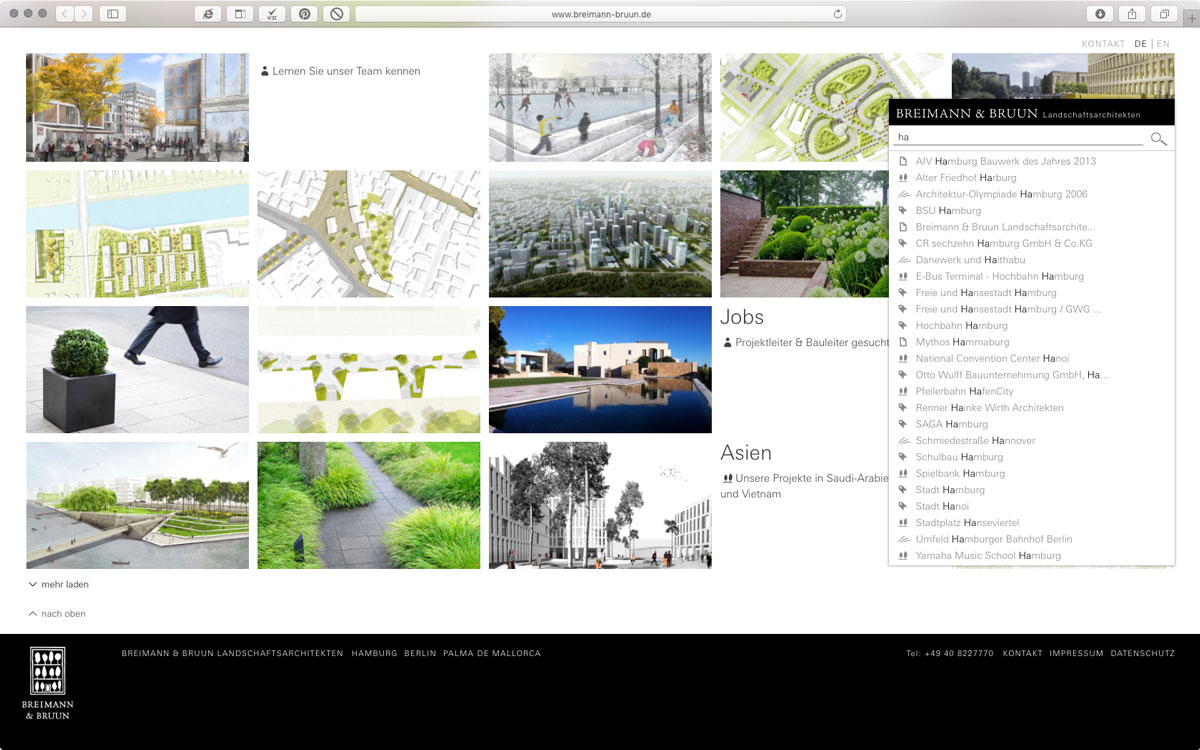Click the Safari share icon

(1132, 14)
